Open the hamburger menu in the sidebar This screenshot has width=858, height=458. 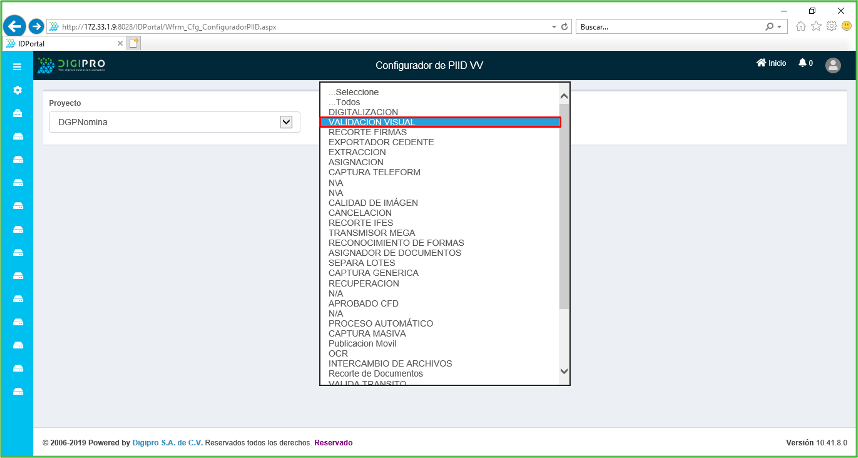[x=16, y=65]
